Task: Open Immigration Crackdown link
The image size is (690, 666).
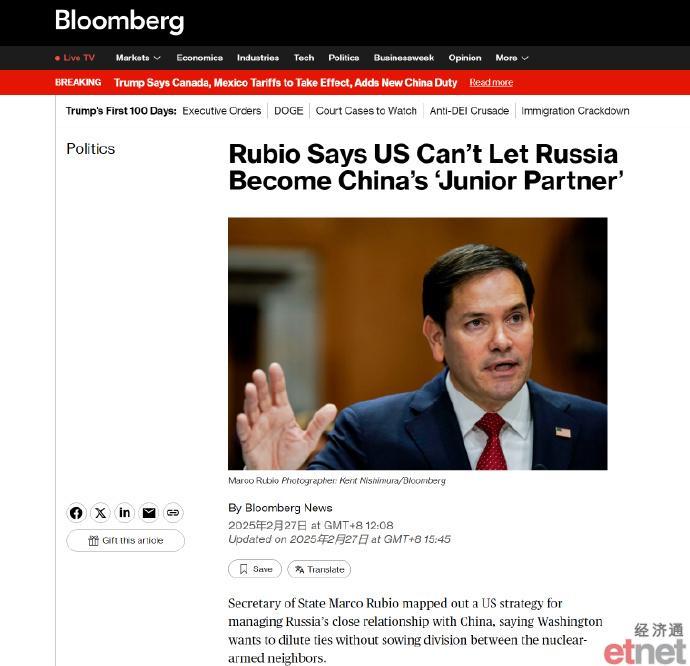Action: click(575, 111)
